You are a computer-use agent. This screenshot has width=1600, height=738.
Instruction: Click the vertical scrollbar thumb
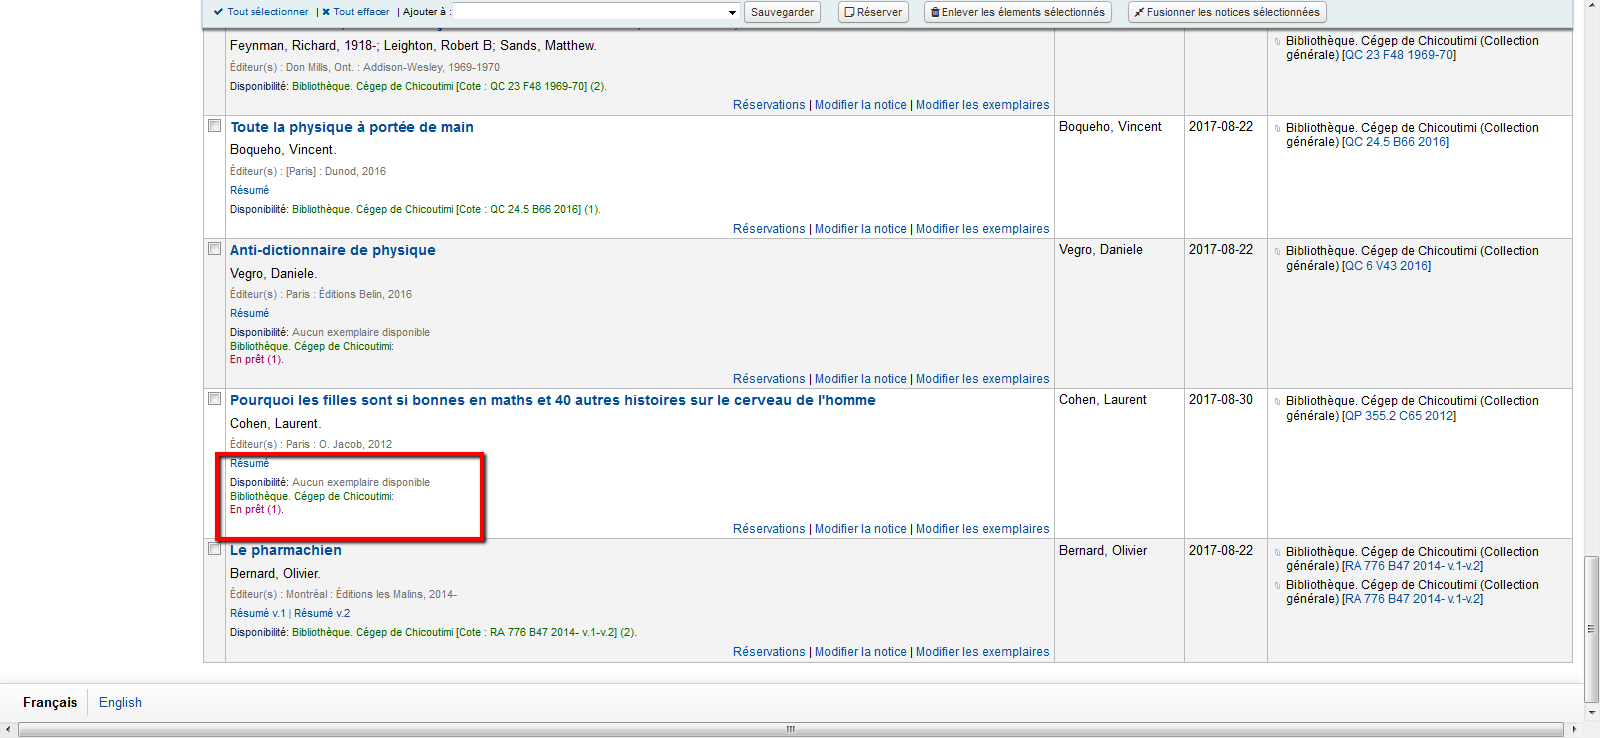click(x=1591, y=629)
